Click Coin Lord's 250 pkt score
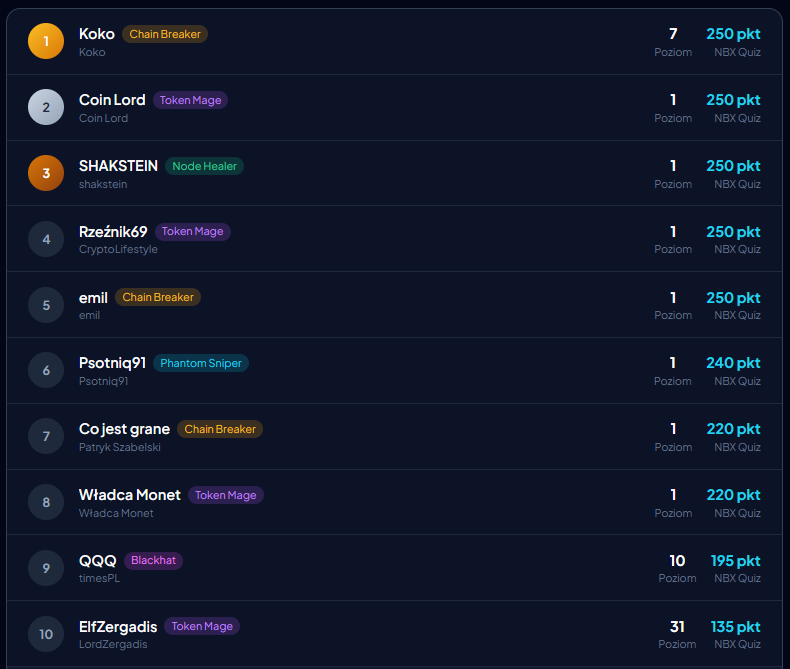The width and height of the screenshot is (790, 669). pos(733,100)
